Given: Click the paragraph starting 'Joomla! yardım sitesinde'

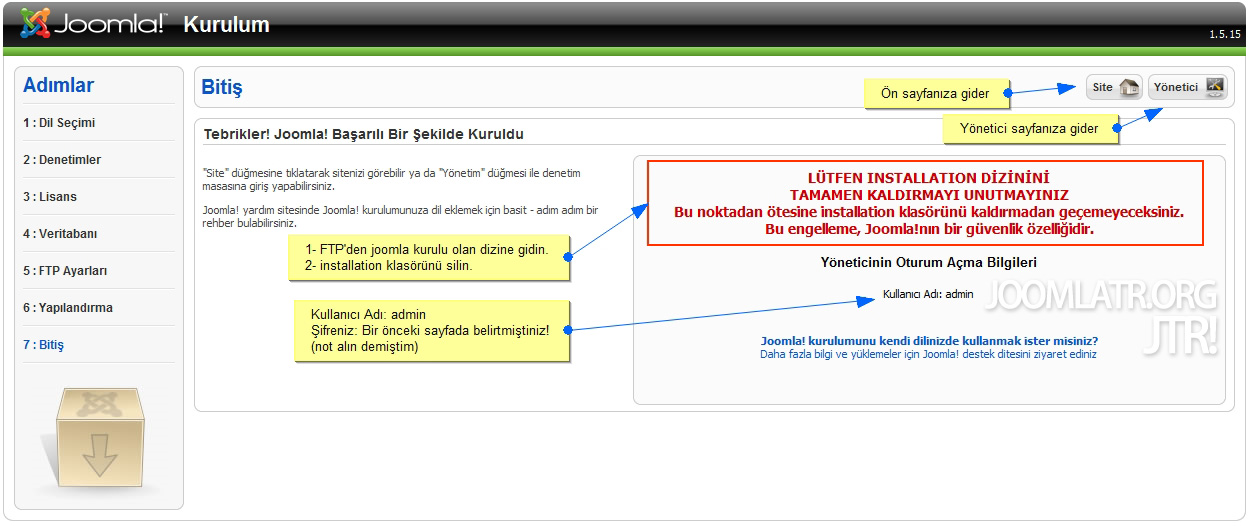Looking at the screenshot, I should coord(400,216).
